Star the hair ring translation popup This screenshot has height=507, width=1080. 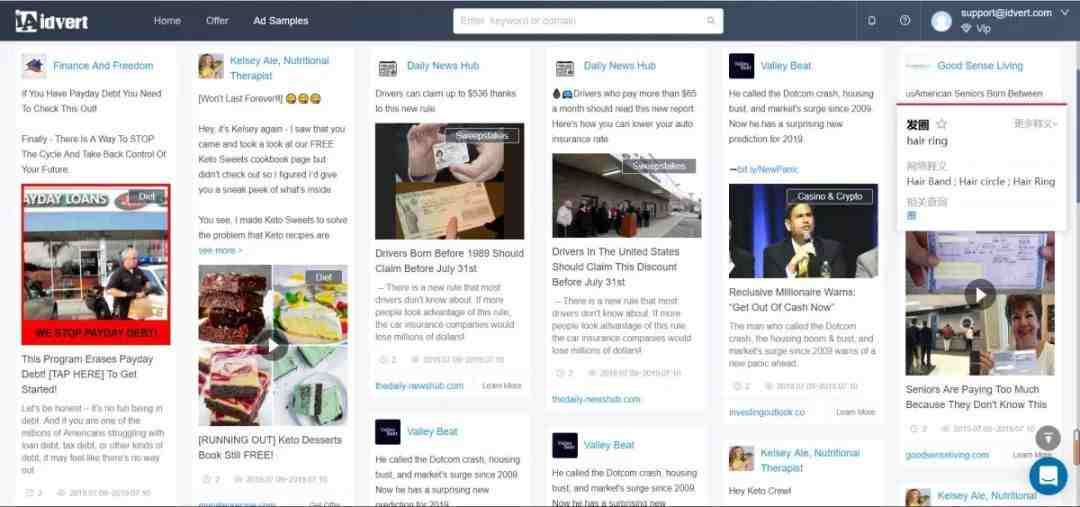(942, 124)
